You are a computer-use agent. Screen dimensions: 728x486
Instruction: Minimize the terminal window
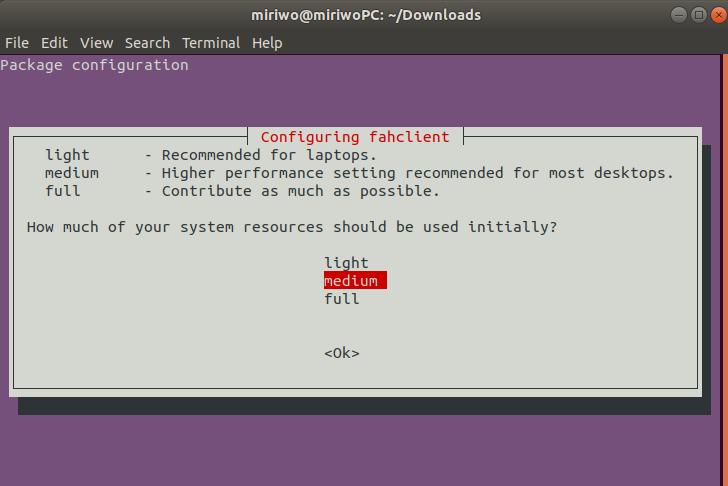pyautogui.click(x=679, y=15)
